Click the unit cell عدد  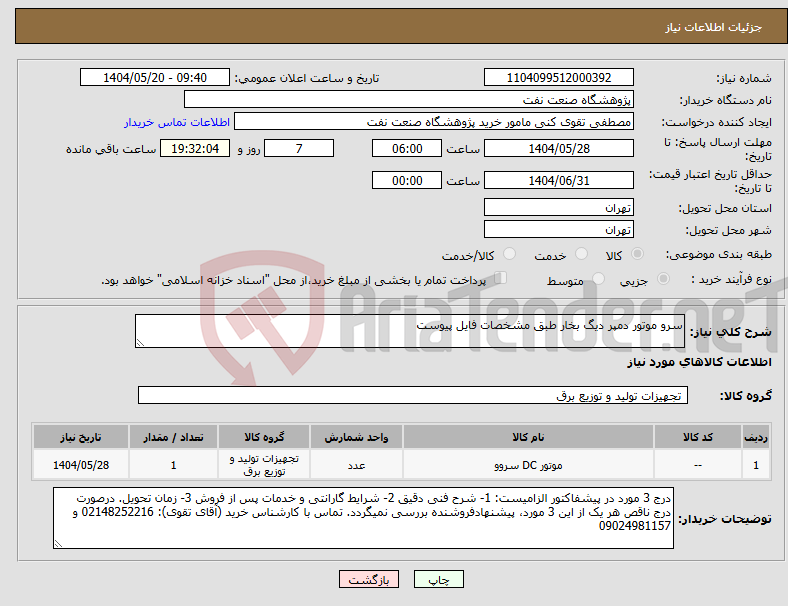click(x=356, y=465)
